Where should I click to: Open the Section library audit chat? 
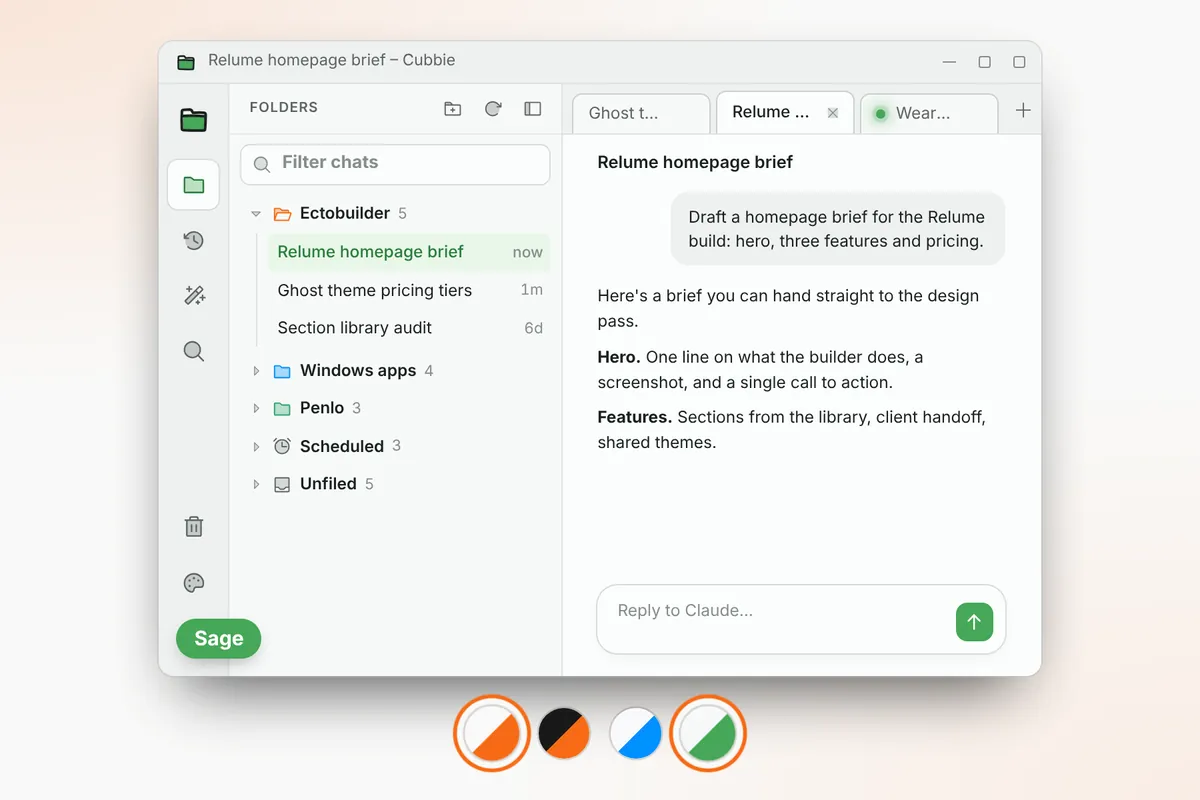pyautogui.click(x=409, y=328)
